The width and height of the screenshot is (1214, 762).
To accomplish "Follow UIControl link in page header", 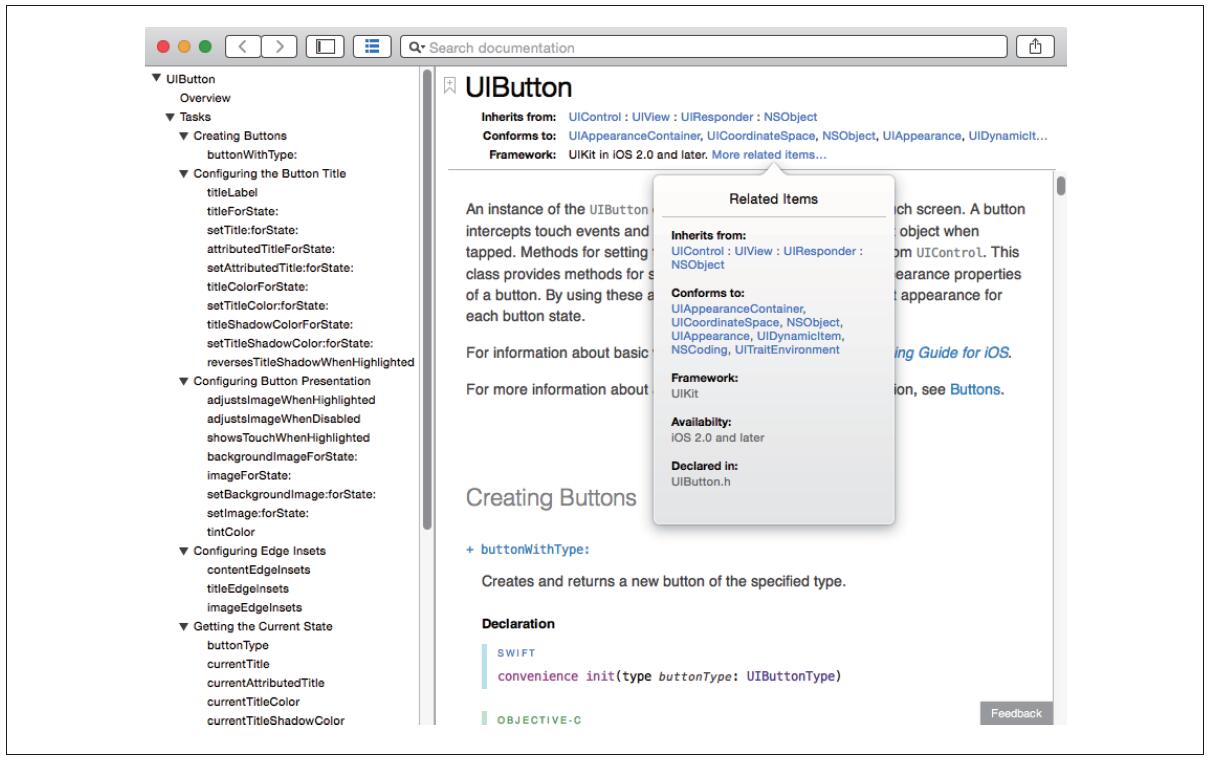I will (x=595, y=117).
